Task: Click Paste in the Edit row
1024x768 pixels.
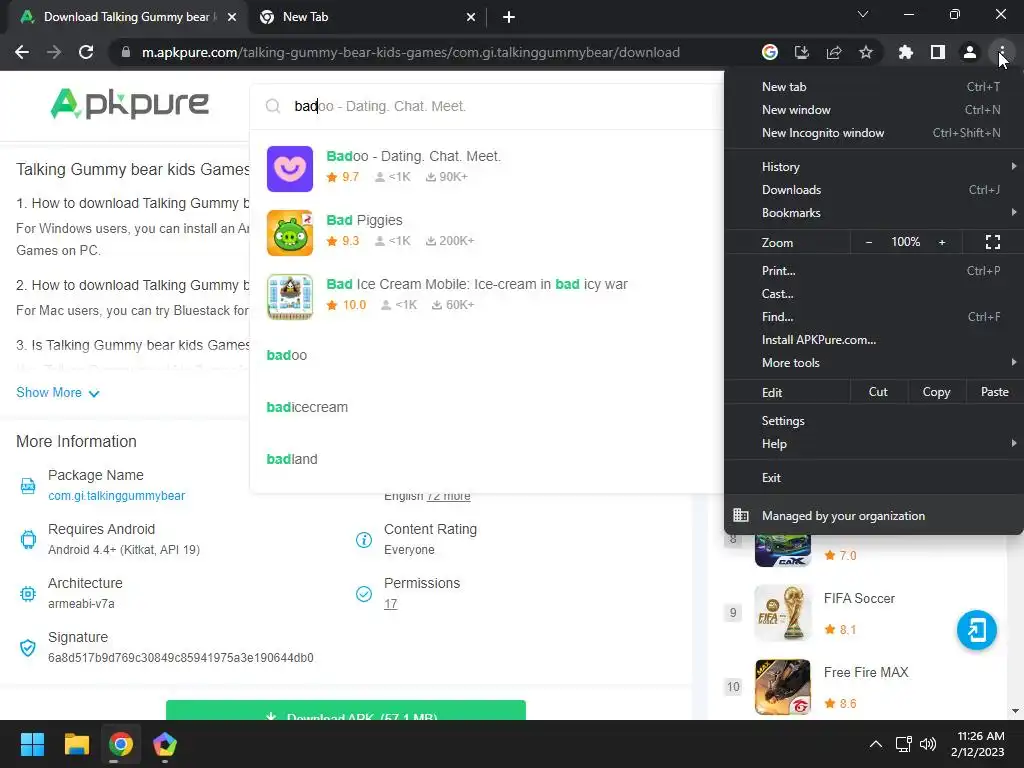Action: pyautogui.click(x=995, y=392)
